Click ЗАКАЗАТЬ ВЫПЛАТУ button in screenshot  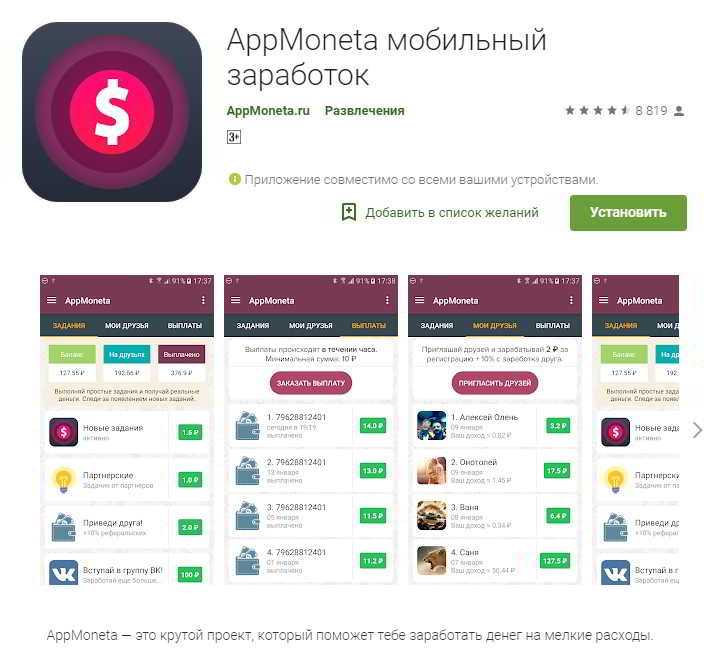click(x=311, y=383)
